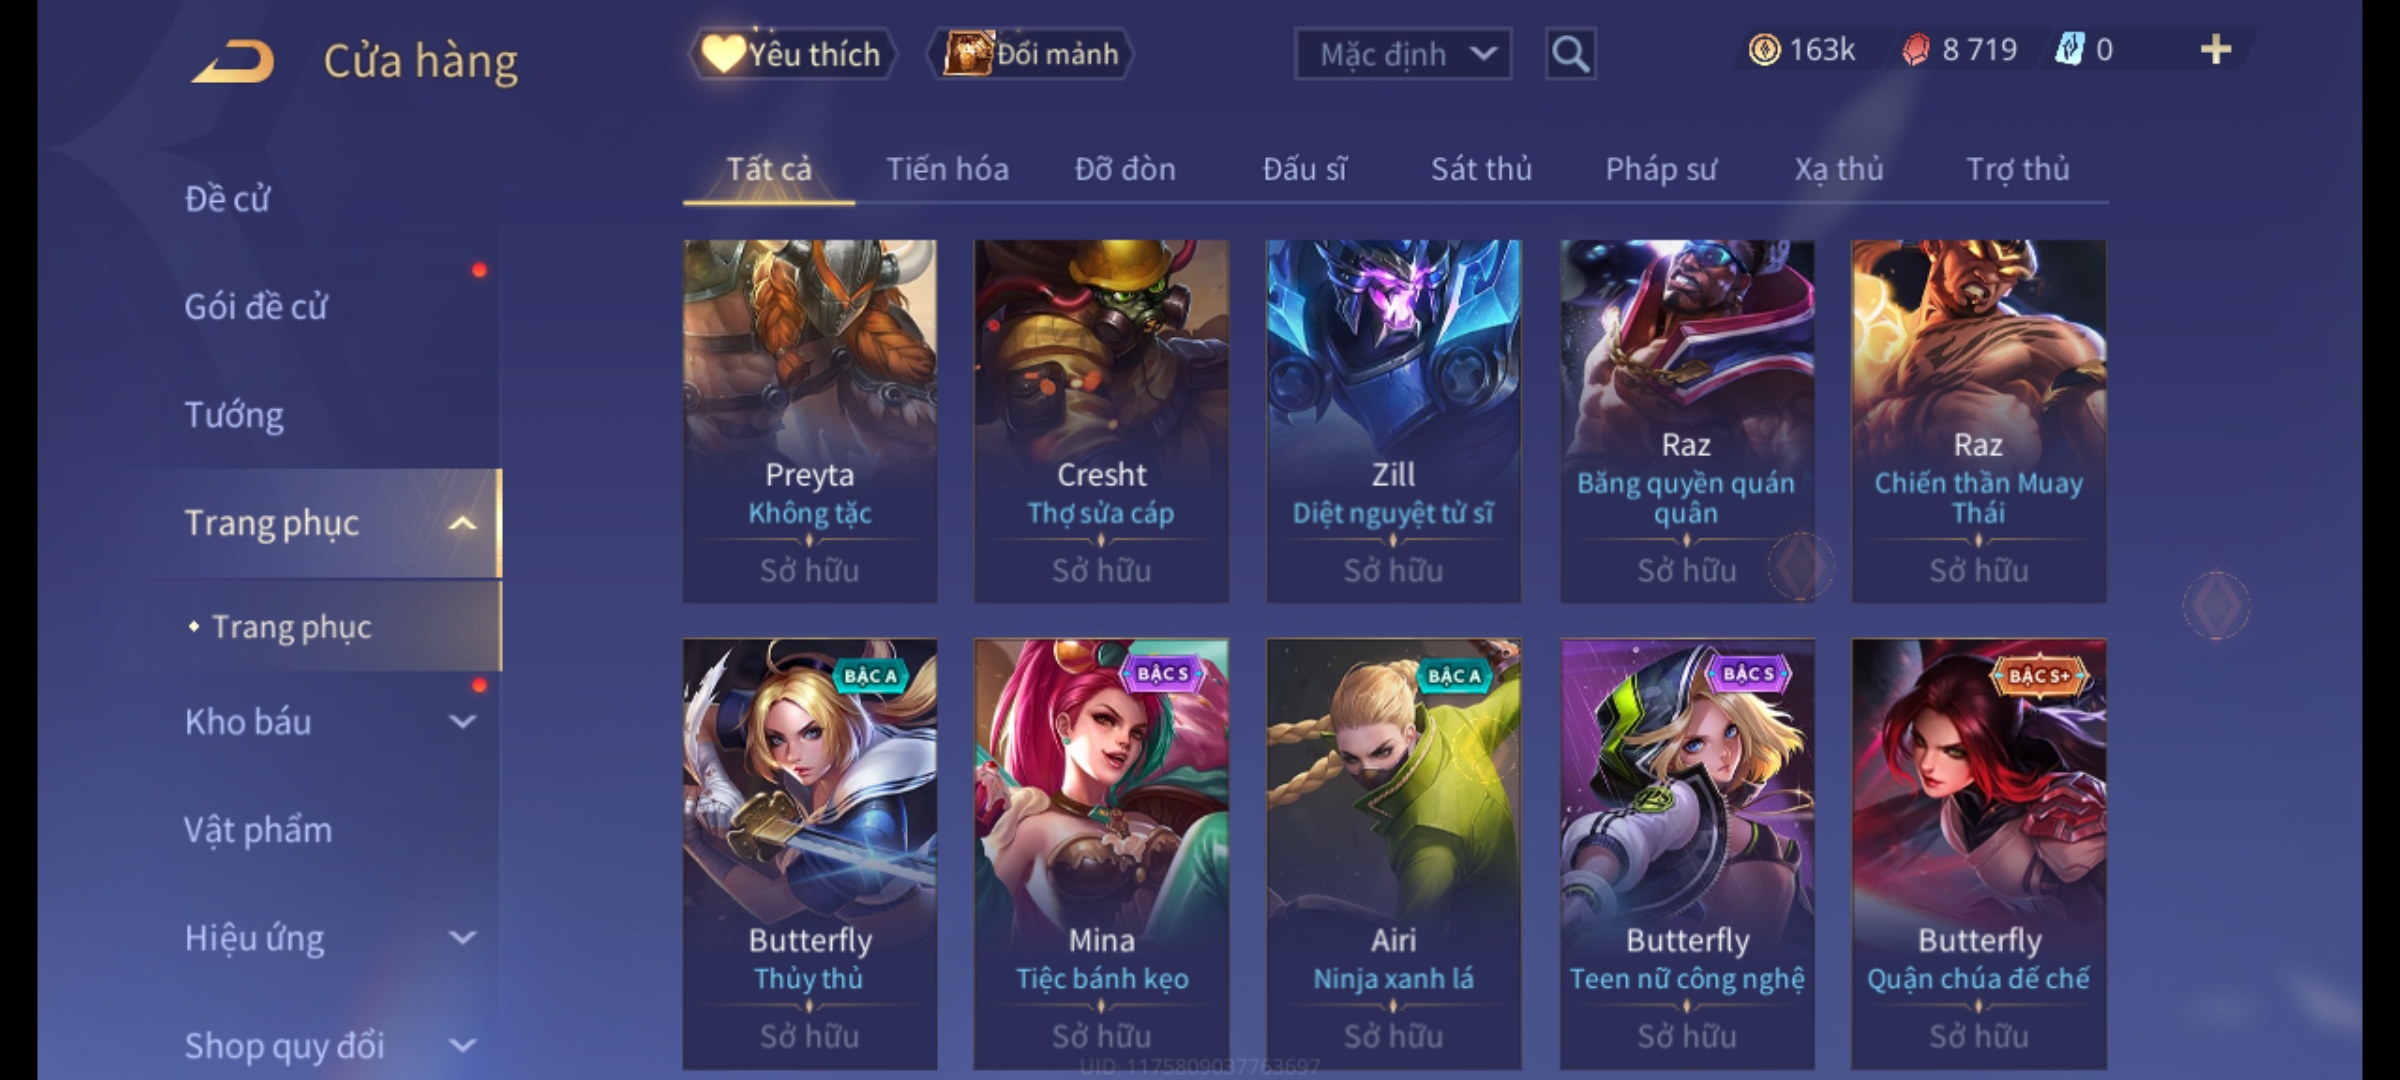Viewport: 2400px width, 1080px height.
Task: Open the search magnifier icon
Action: click(x=1570, y=54)
